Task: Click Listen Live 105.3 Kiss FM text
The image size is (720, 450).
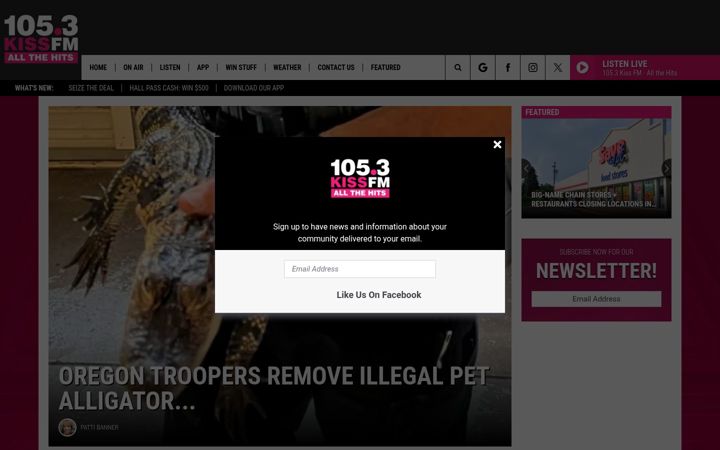Action: [x=639, y=68]
